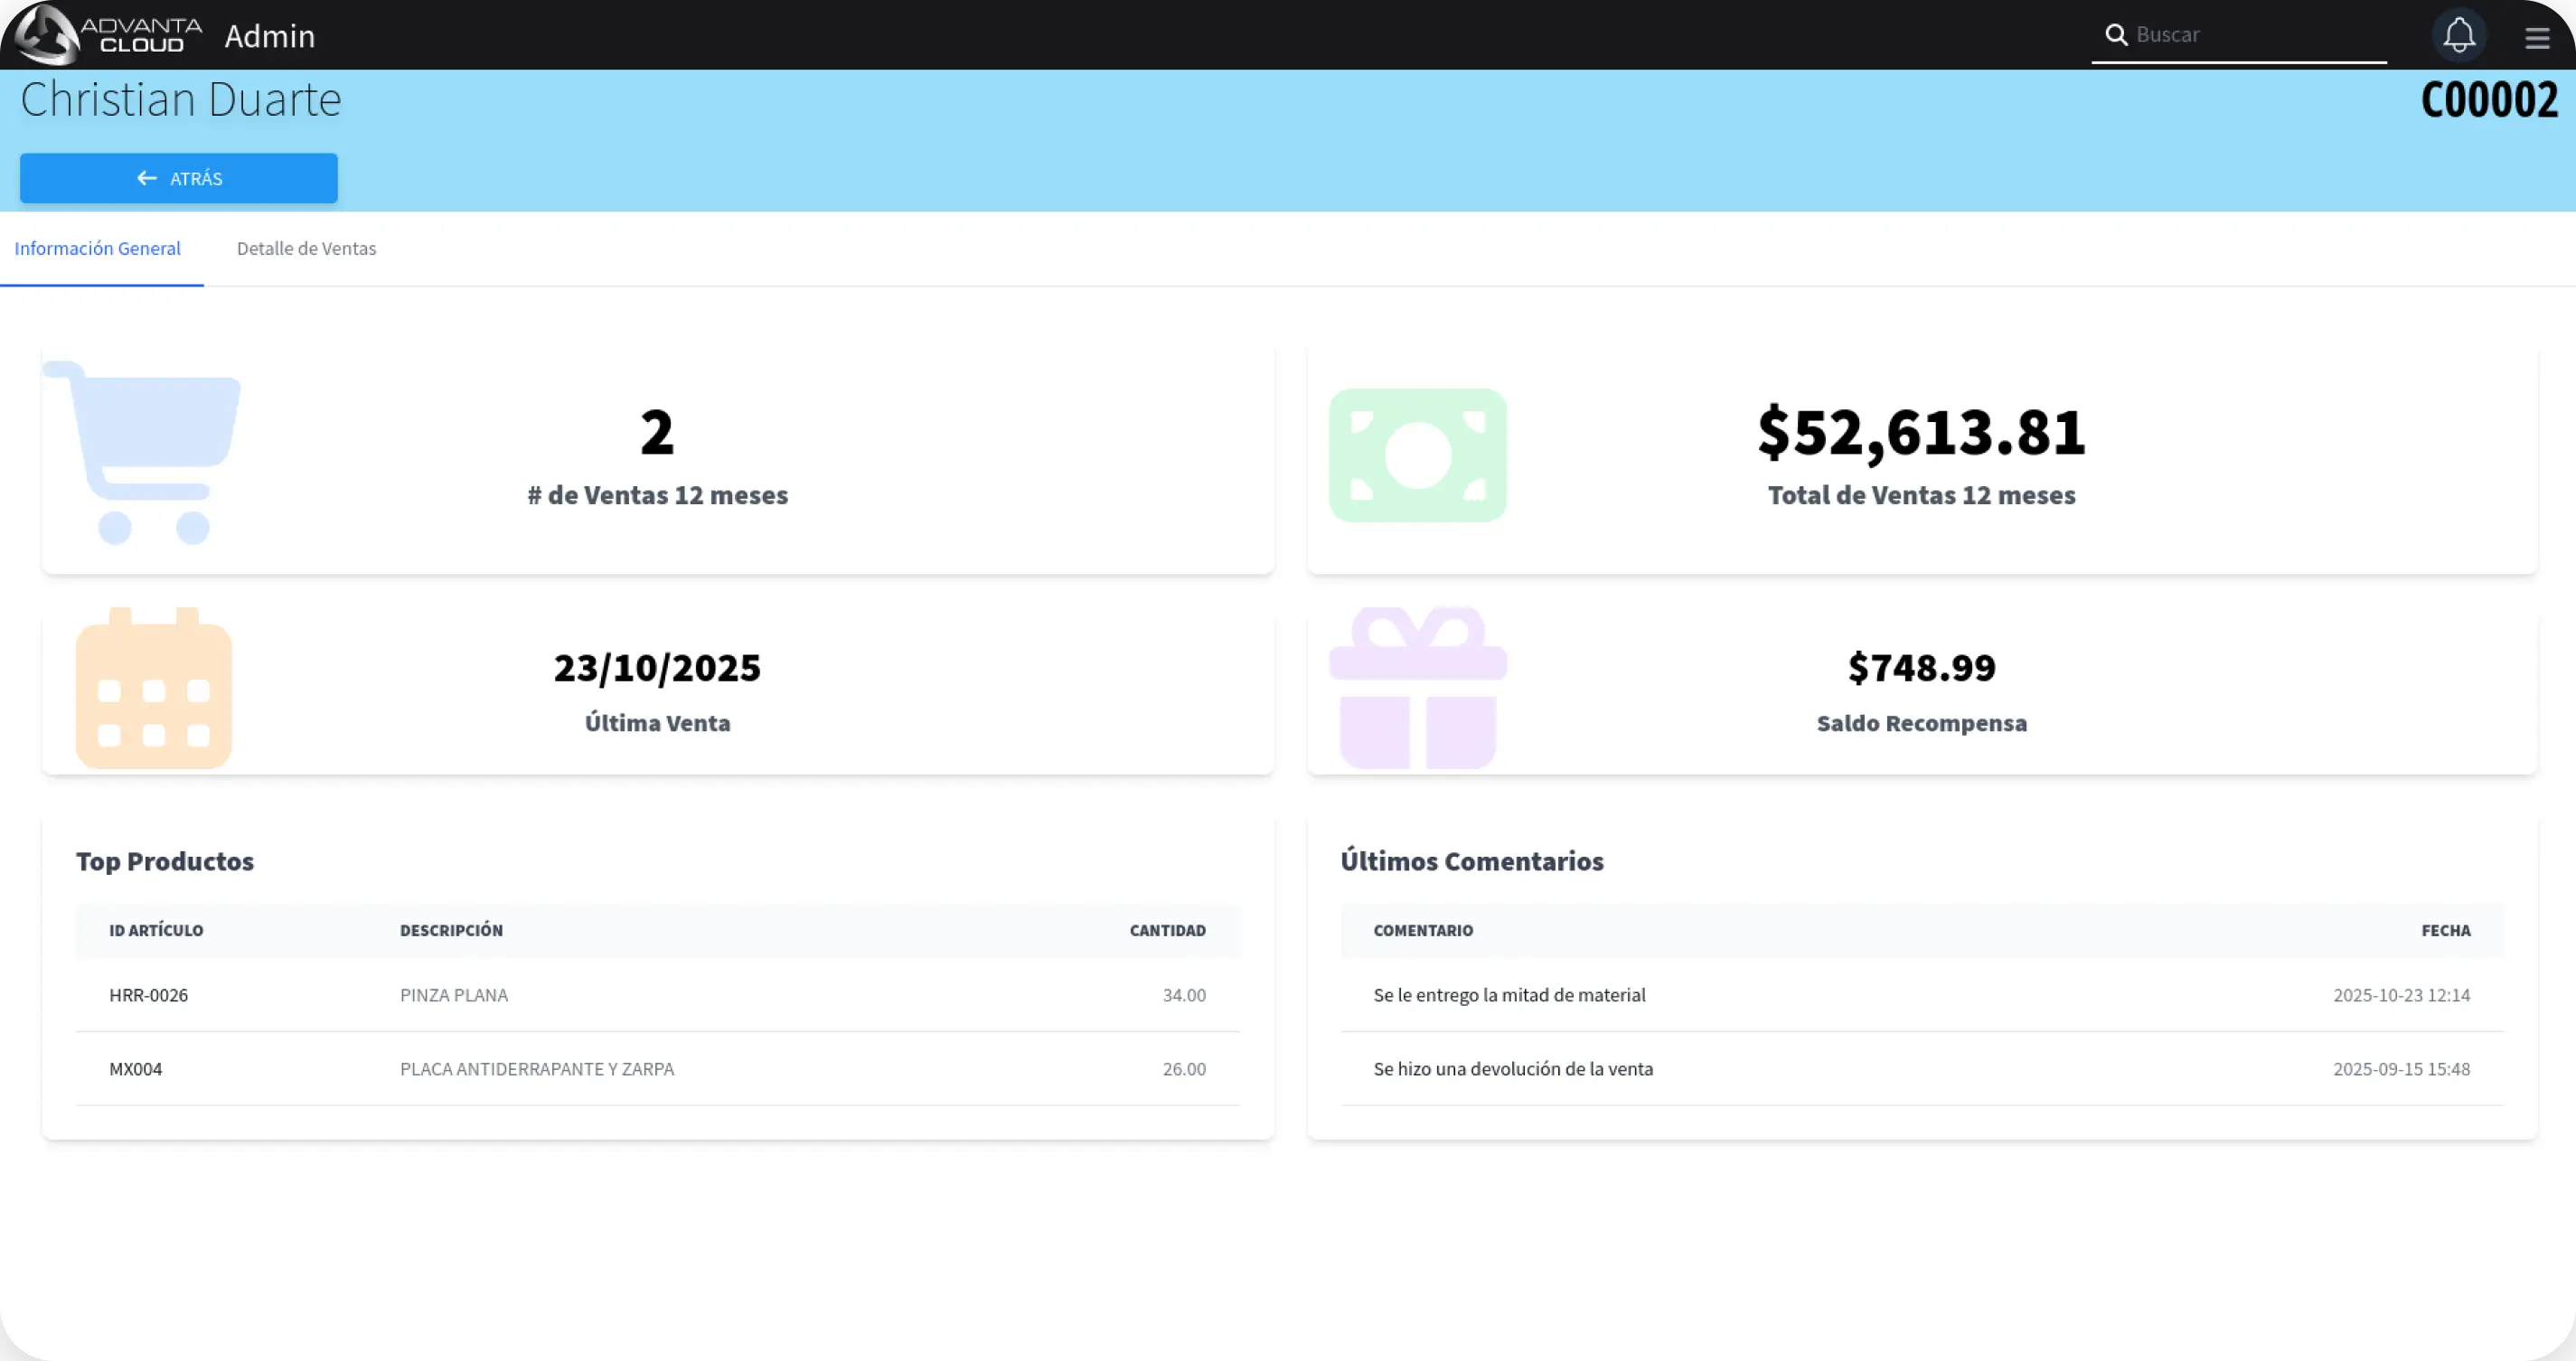Click the Descripción column header
Image resolution: width=2576 pixels, height=1361 pixels.
point(451,931)
